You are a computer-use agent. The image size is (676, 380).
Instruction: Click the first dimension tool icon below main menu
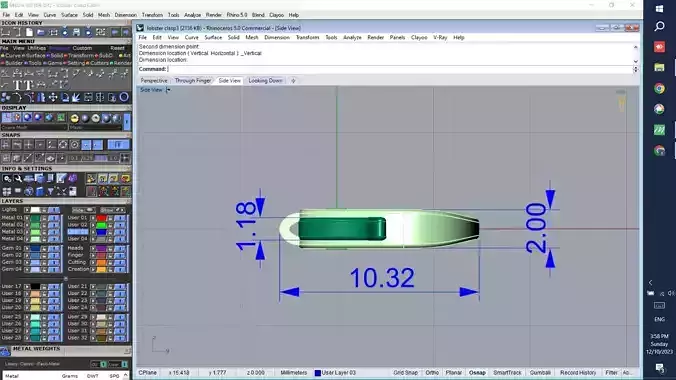6,73
